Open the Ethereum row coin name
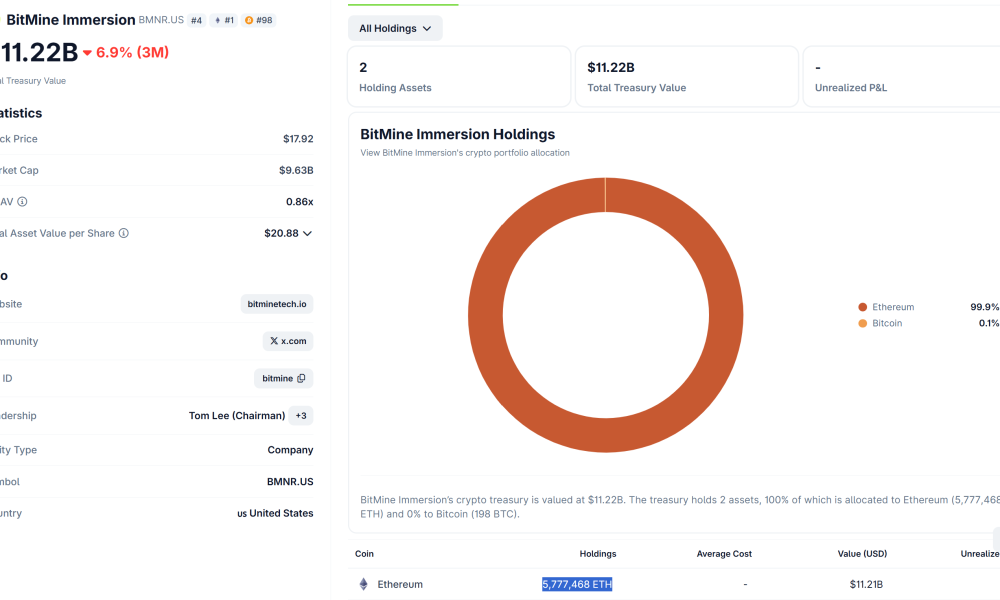The height and width of the screenshot is (600, 1000). pyautogui.click(x=400, y=584)
